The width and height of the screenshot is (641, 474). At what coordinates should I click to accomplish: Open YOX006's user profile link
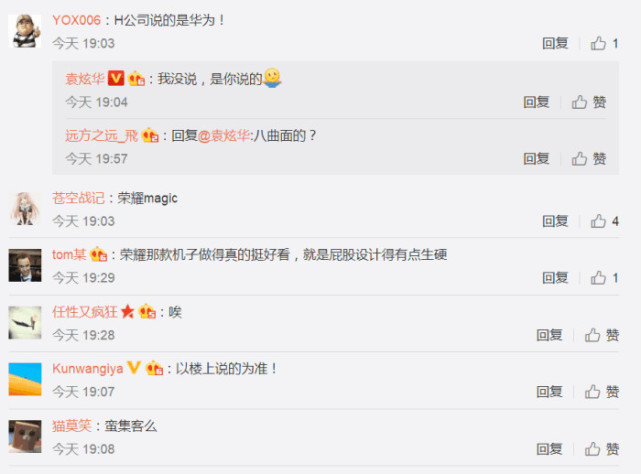[x=76, y=20]
